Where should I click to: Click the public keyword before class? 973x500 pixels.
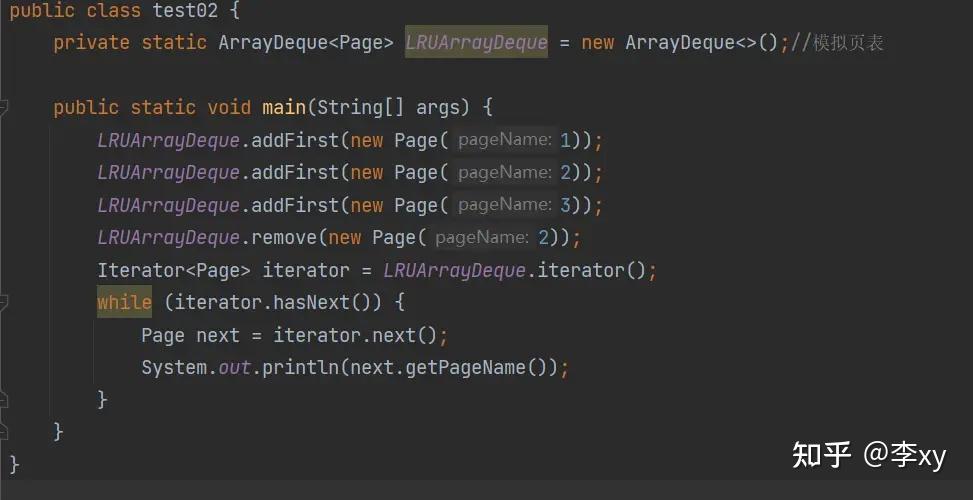[x=42, y=11]
